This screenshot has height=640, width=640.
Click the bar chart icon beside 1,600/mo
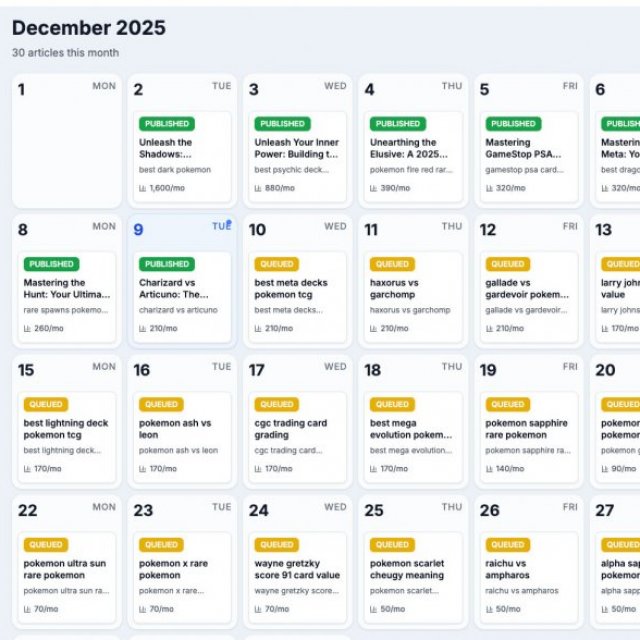(x=142, y=188)
